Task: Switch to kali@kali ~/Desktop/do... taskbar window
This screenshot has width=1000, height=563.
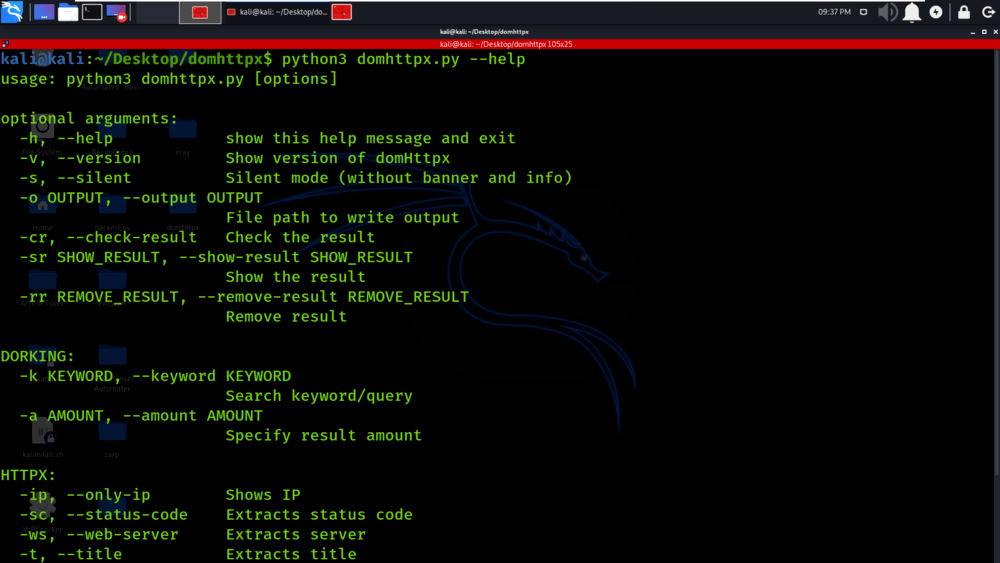Action: click(x=277, y=12)
